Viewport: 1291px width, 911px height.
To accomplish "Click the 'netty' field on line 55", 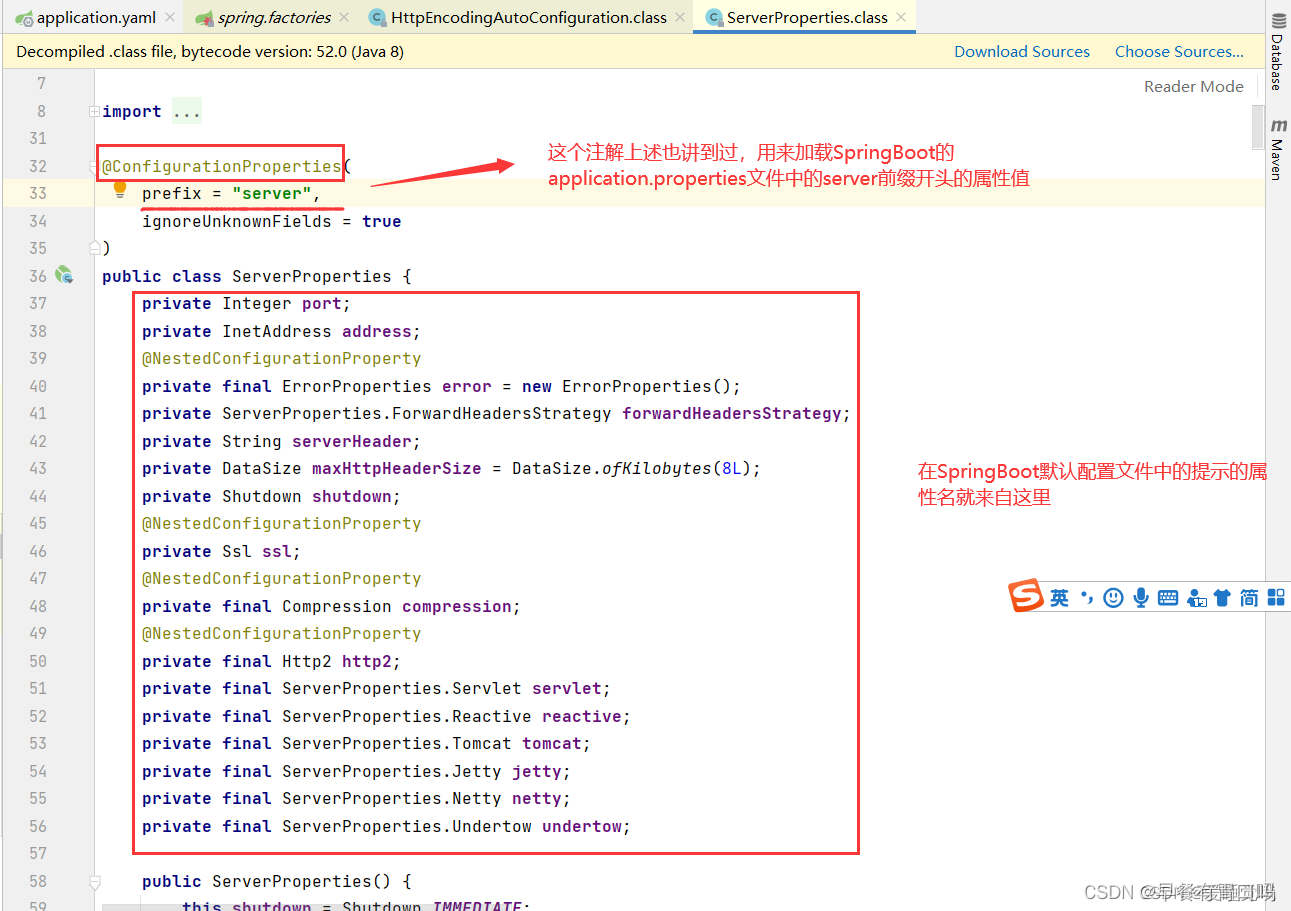I will (x=536, y=798).
